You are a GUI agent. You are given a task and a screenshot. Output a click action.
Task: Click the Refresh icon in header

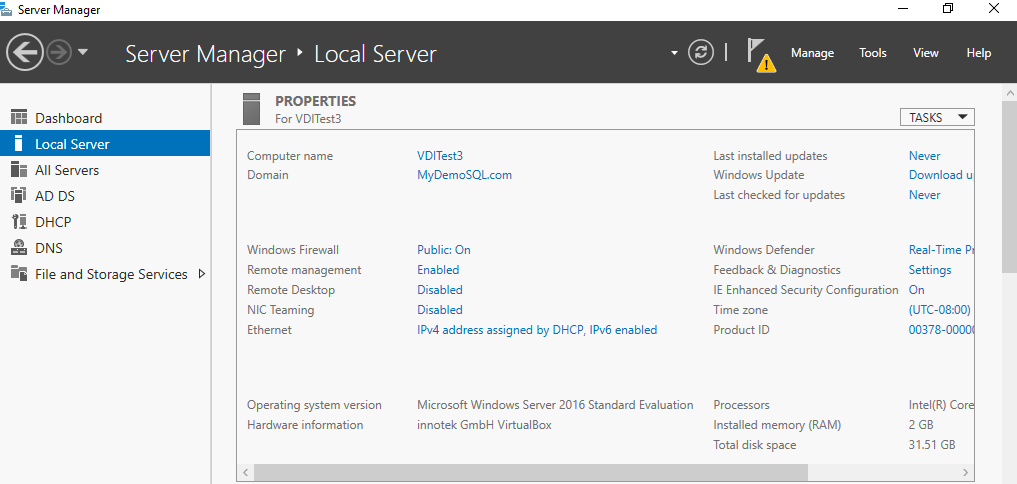pyautogui.click(x=702, y=53)
